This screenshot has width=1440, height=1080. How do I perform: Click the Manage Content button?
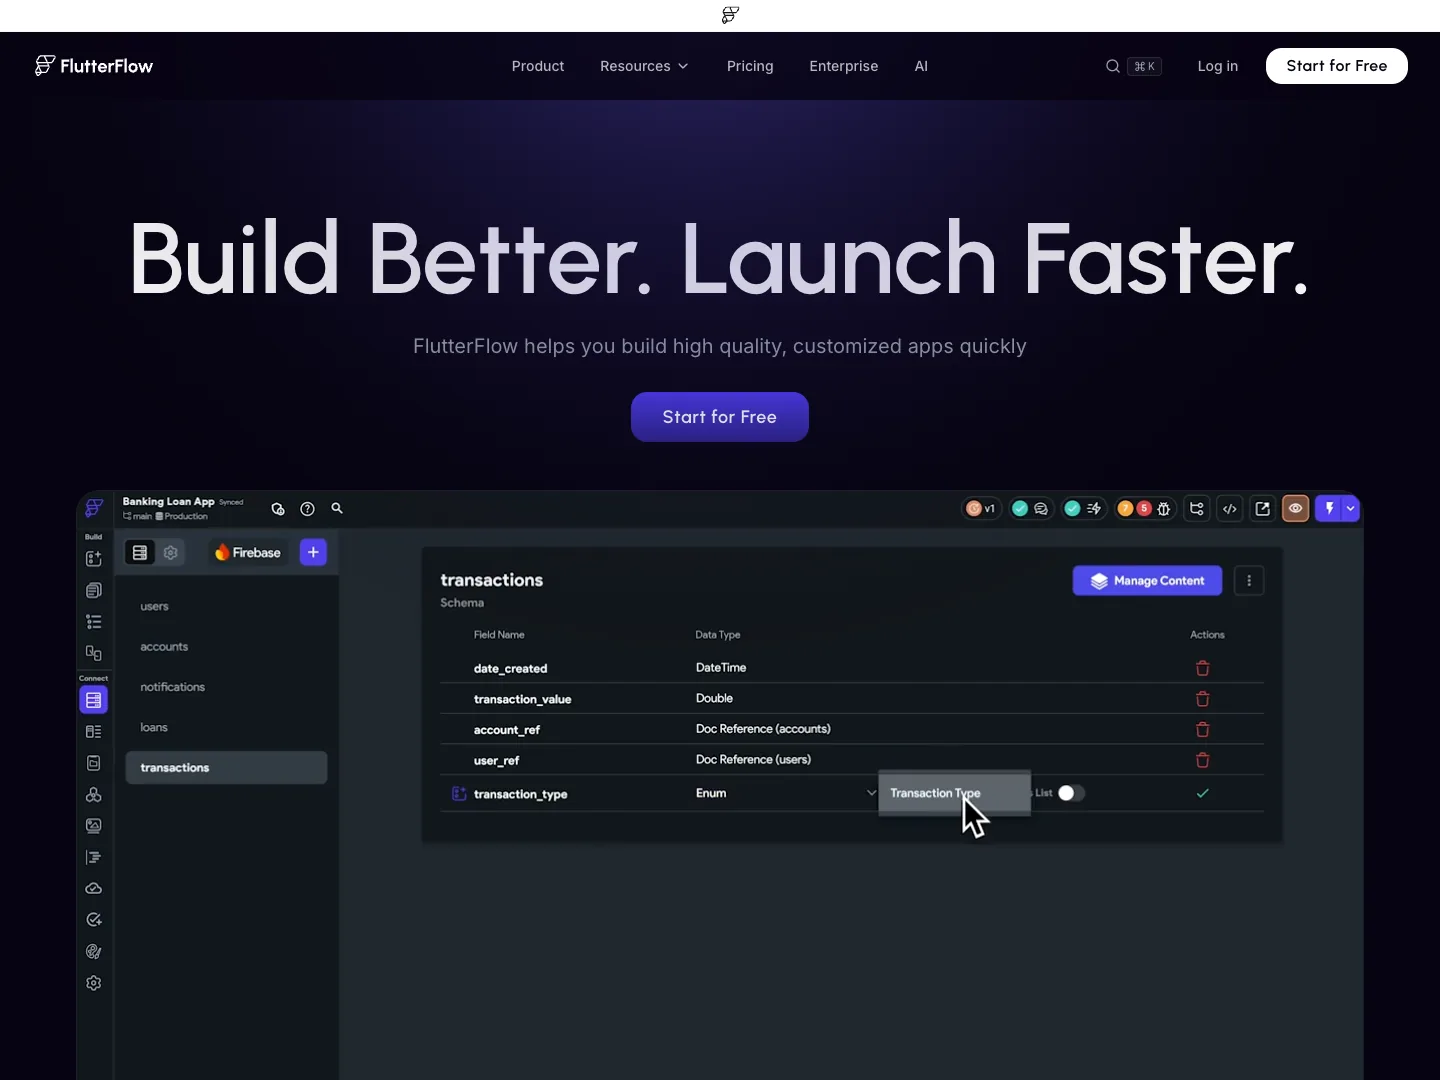point(1147,581)
